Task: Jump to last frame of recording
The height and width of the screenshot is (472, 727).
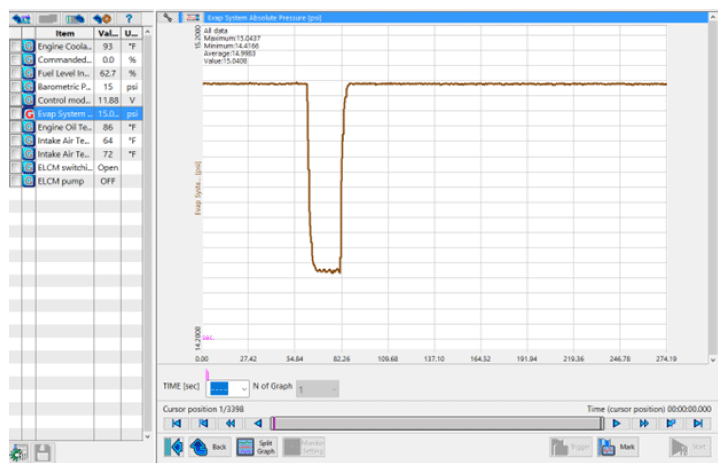Action: click(x=696, y=424)
